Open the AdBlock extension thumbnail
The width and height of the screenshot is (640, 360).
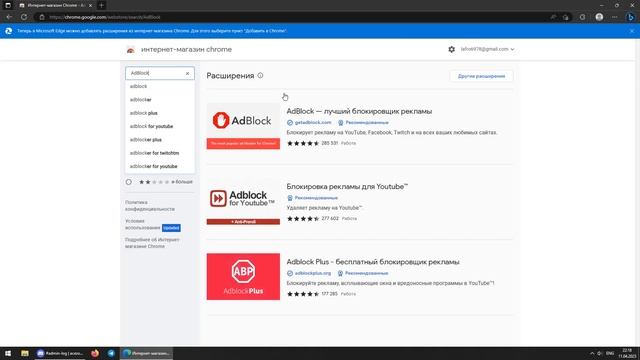click(x=243, y=126)
